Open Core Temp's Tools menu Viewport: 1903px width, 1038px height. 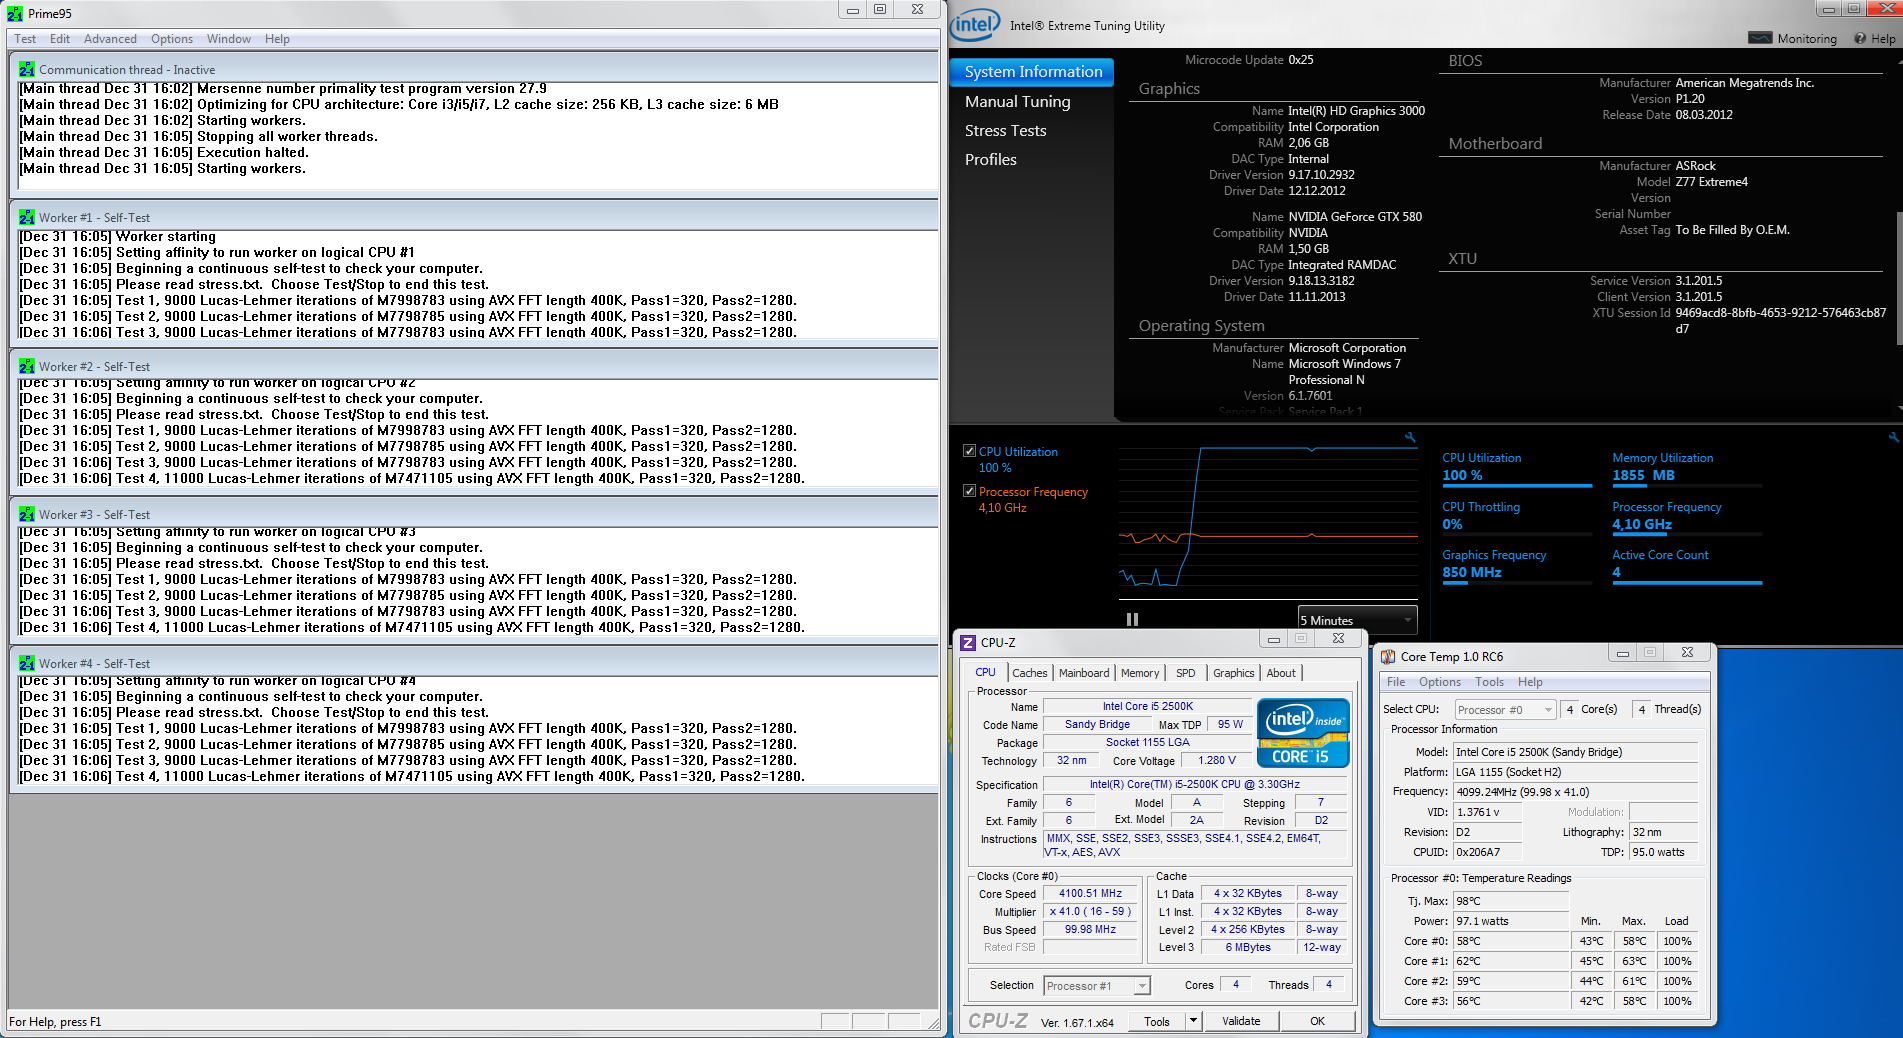click(x=1489, y=682)
